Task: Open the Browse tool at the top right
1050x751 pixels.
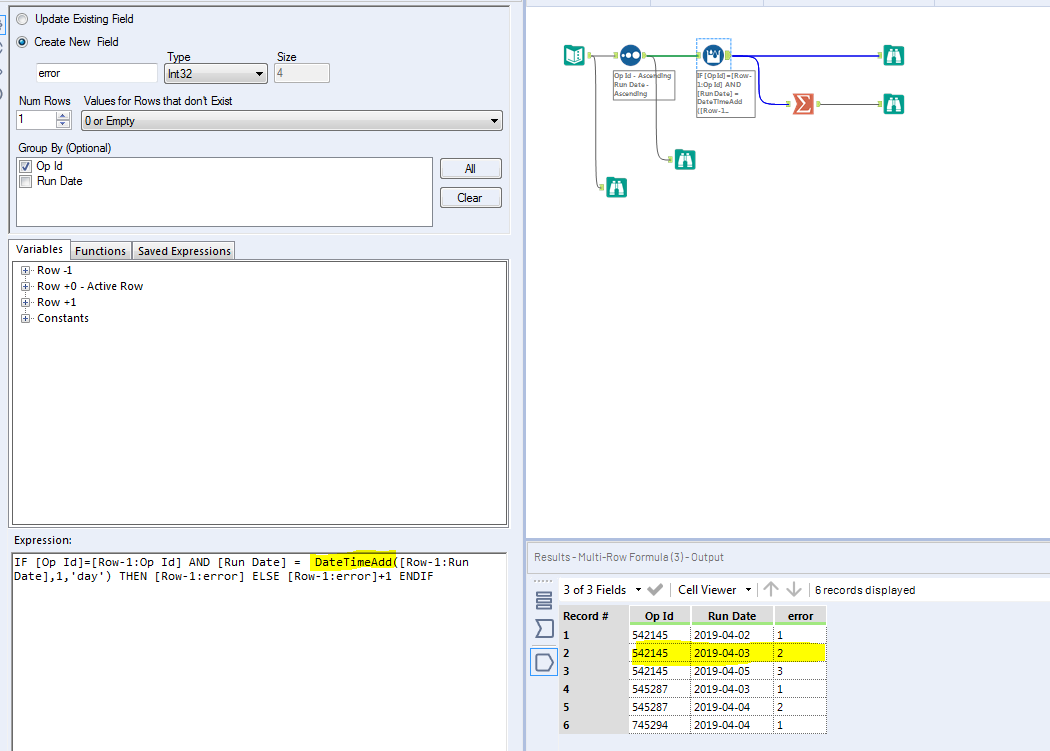Action: 893,55
